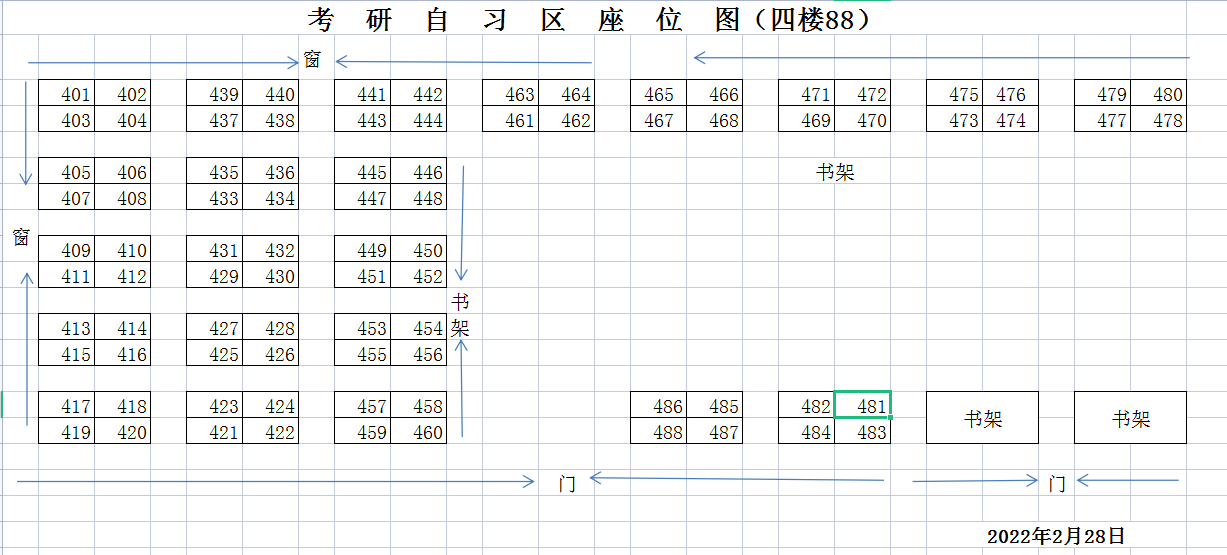Select seat cell 475
This screenshot has height=555, width=1227.
pos(955,94)
